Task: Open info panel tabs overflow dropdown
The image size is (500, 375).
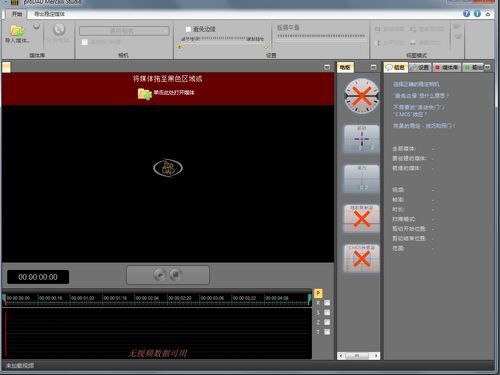Action: [488, 67]
